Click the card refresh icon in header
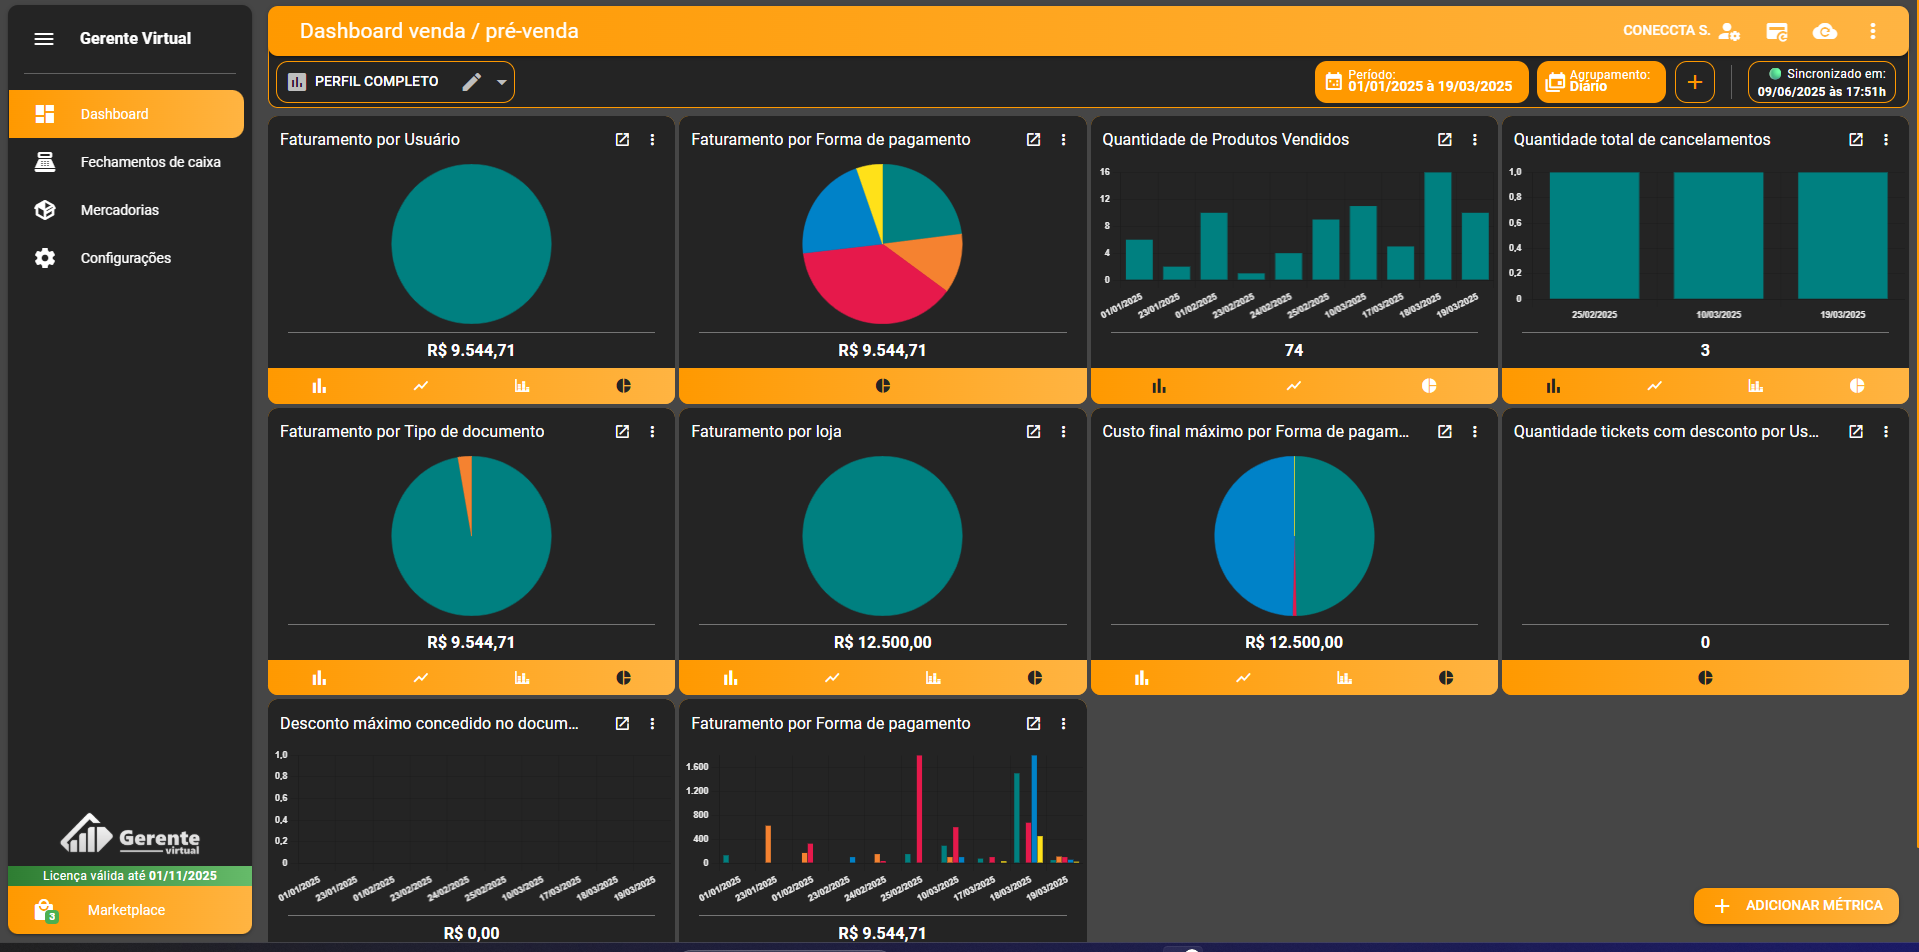This screenshot has width=1919, height=952. pyautogui.click(x=1777, y=32)
